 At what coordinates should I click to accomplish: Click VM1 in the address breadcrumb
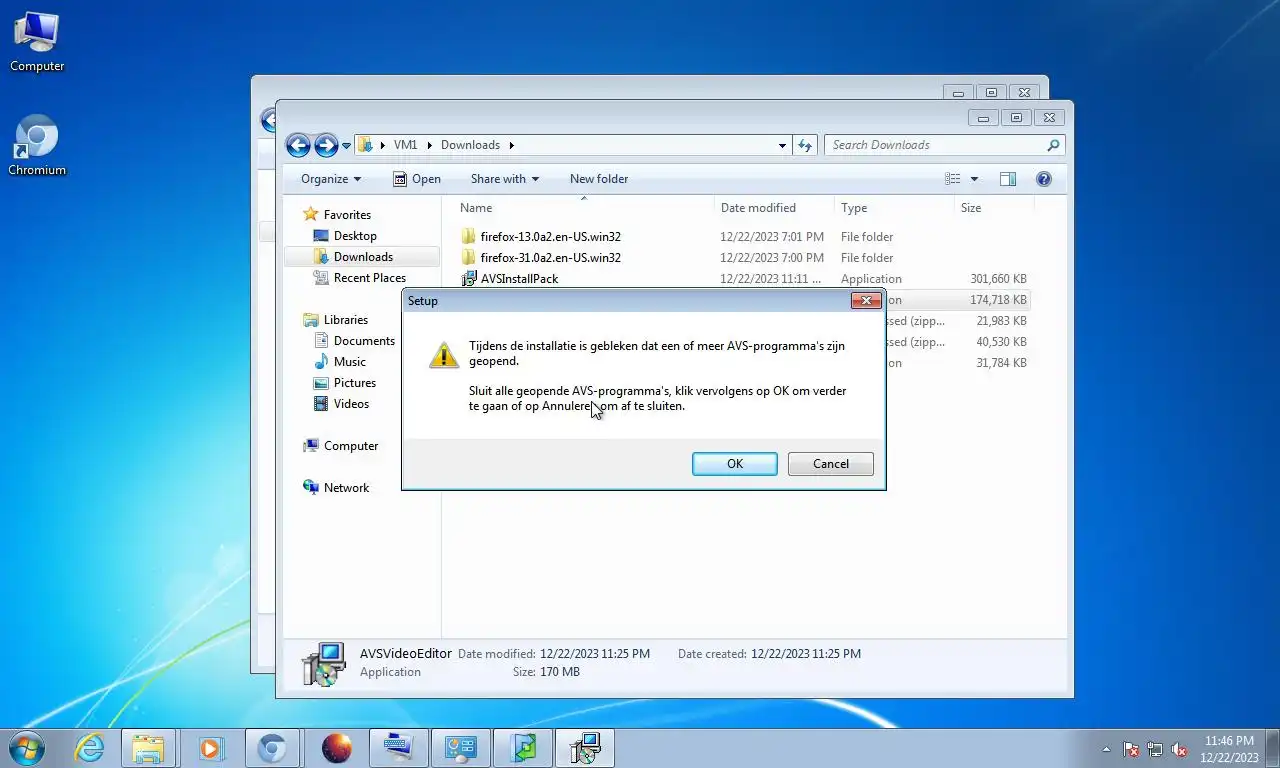click(405, 145)
